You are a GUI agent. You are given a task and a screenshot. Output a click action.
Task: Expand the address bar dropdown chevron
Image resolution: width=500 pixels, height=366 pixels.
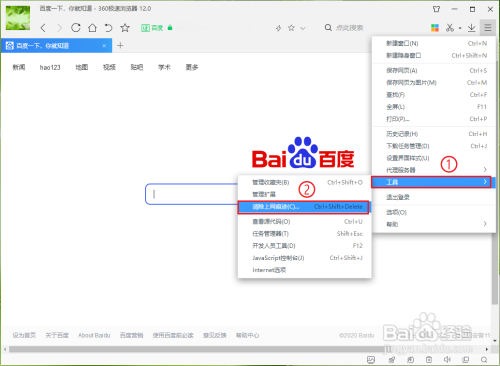coord(303,28)
